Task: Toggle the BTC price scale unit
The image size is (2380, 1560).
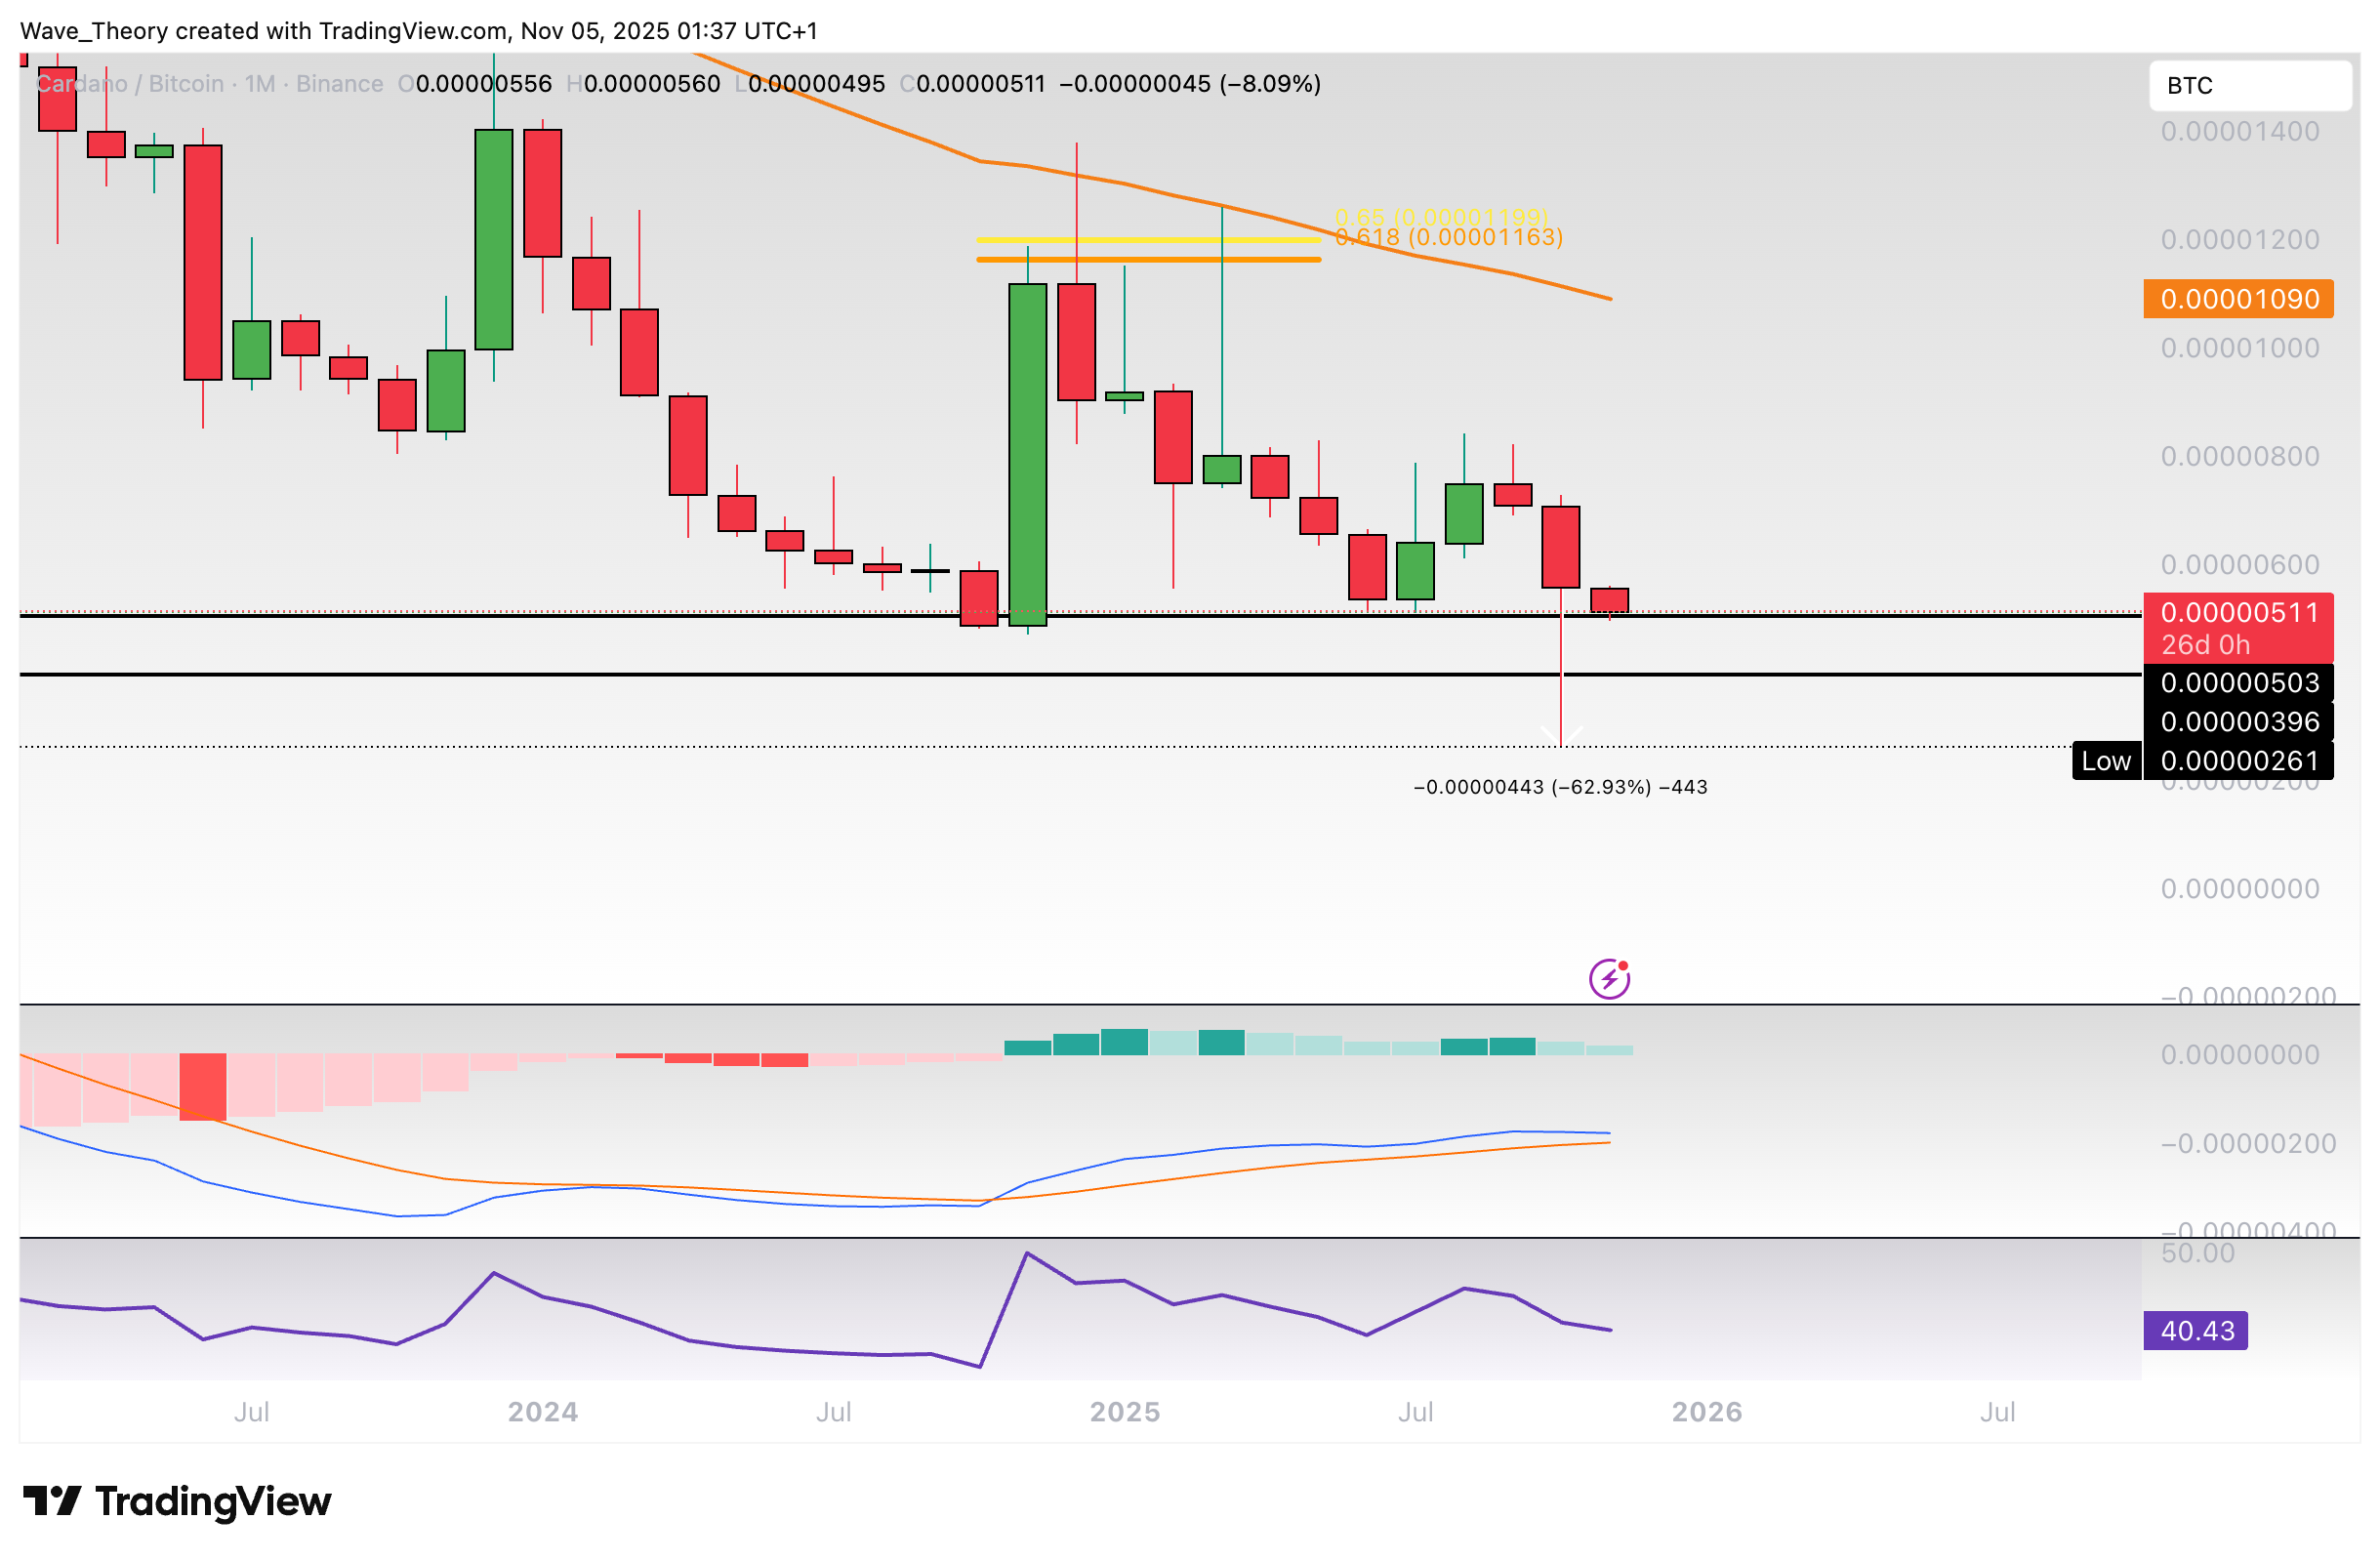Action: click(2250, 86)
